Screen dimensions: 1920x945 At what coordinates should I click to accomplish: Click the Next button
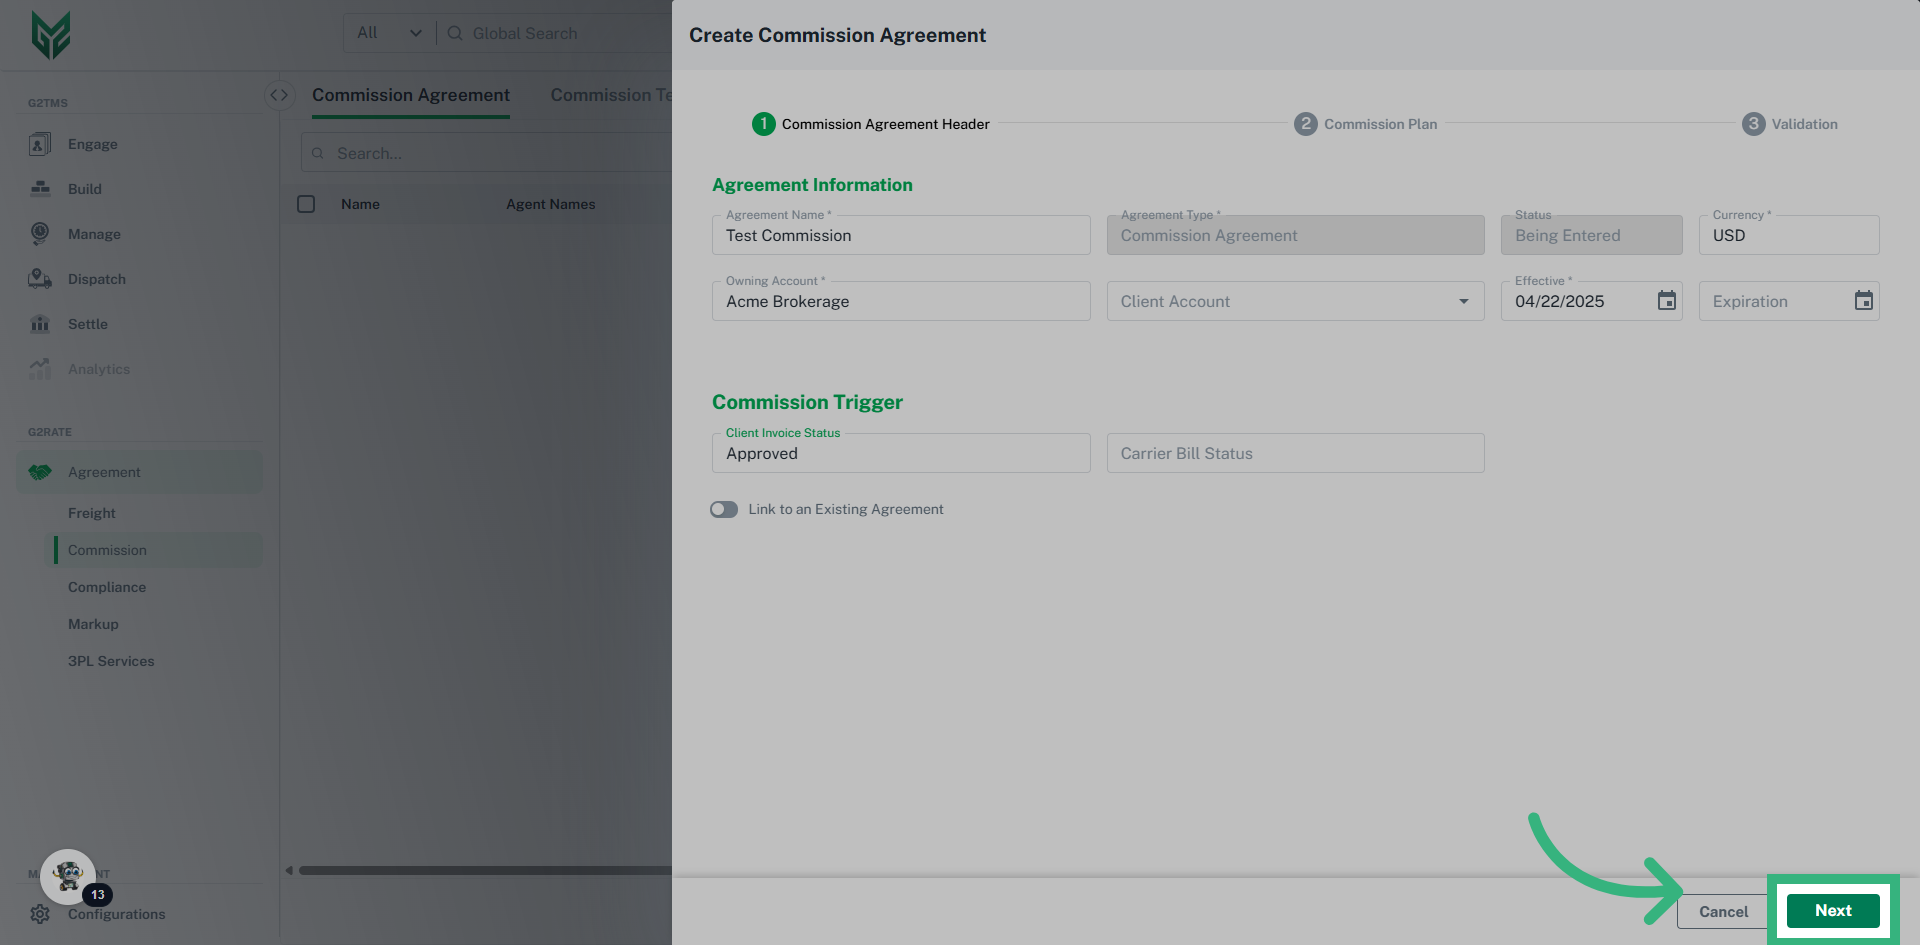tap(1833, 910)
